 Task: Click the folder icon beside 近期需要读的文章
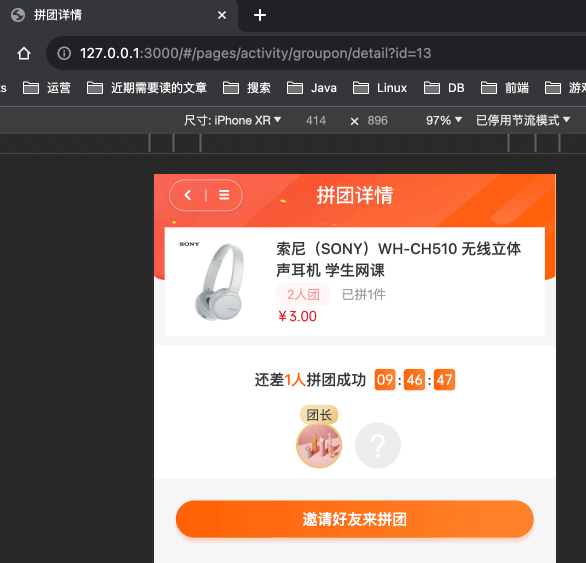pos(95,88)
